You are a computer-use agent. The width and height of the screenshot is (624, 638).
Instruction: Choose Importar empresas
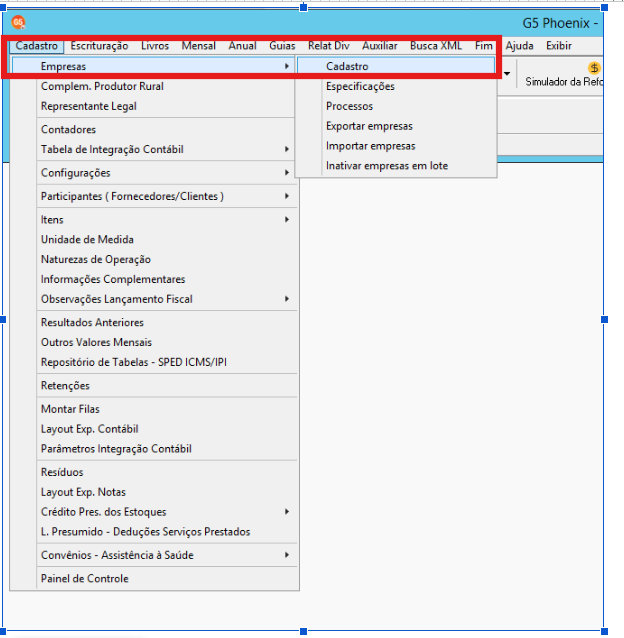pyautogui.click(x=396, y=146)
